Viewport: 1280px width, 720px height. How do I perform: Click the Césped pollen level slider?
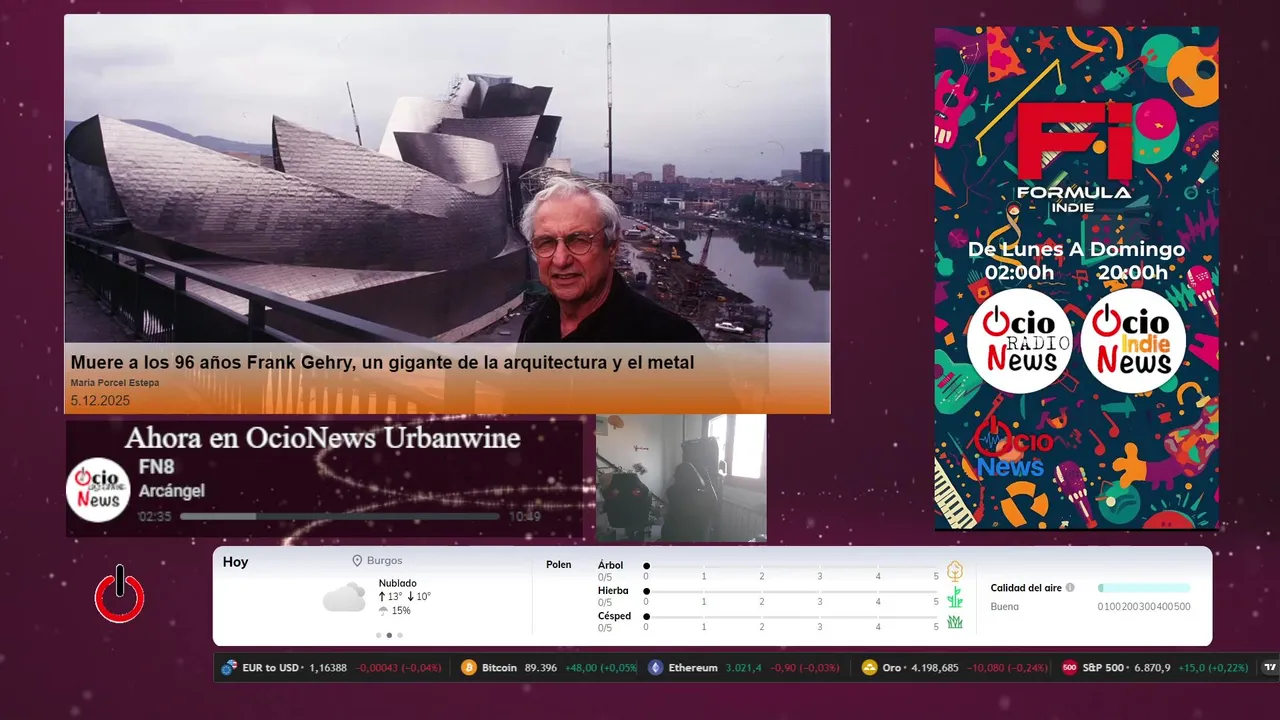[792, 616]
